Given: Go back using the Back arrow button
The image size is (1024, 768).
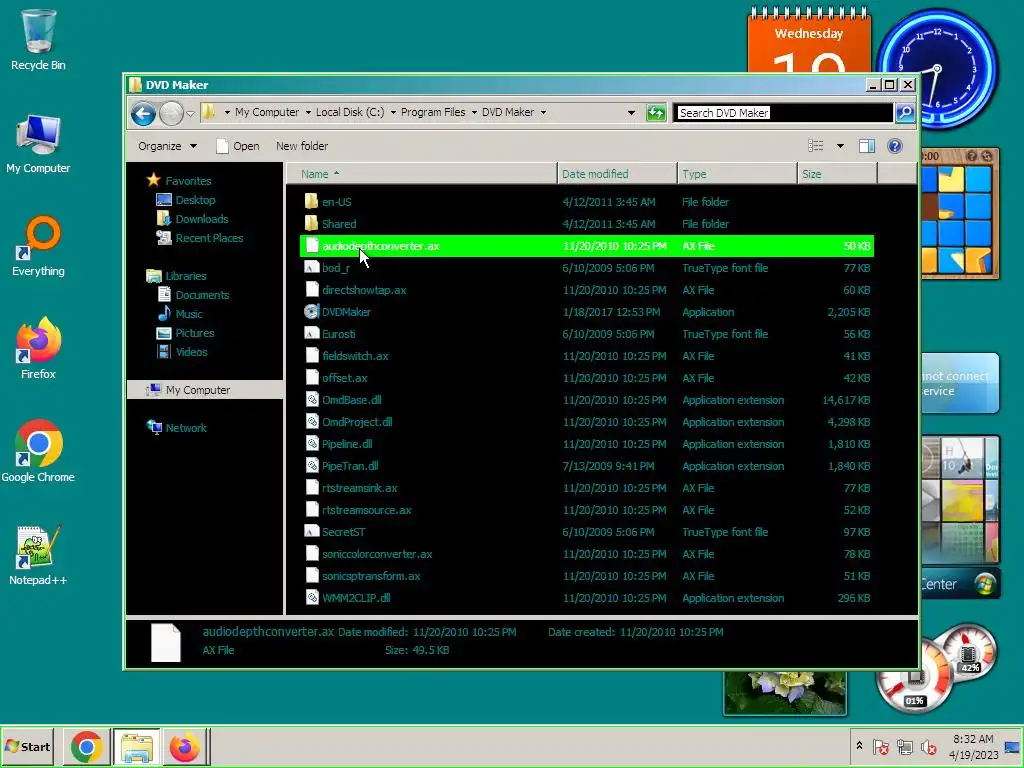Looking at the screenshot, I should 143,114.
